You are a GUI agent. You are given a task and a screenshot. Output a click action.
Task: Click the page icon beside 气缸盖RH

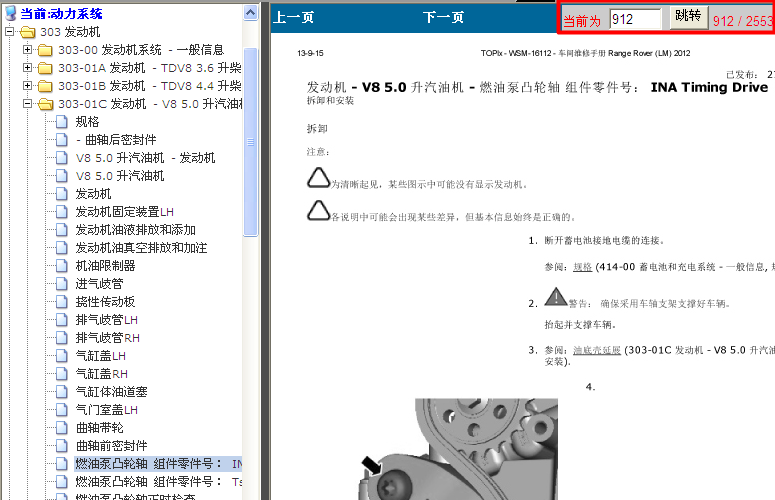click(x=62, y=374)
